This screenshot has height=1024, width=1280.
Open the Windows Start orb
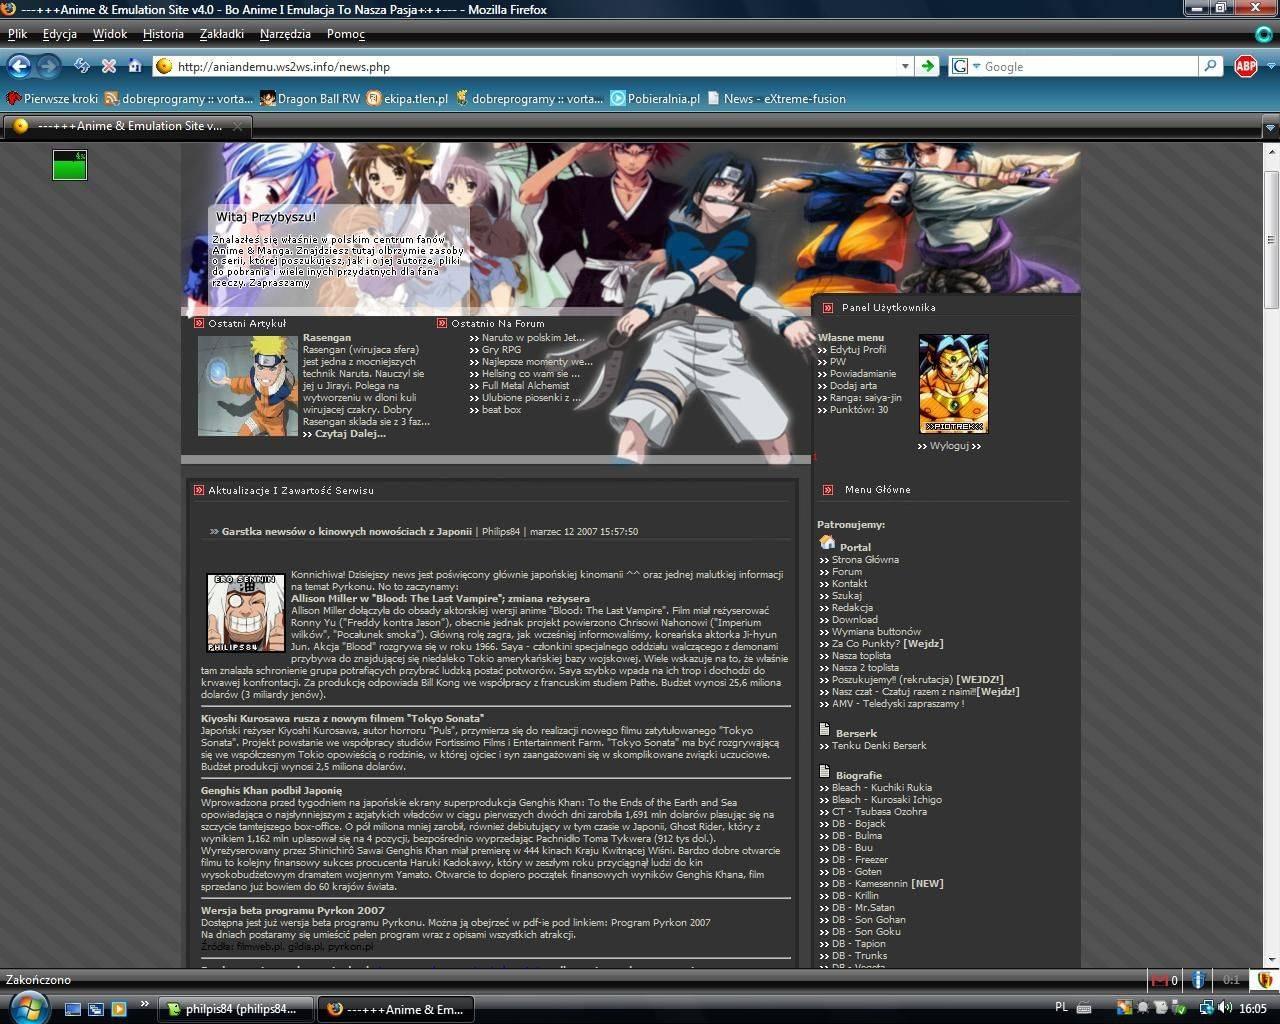pyautogui.click(x=27, y=1007)
